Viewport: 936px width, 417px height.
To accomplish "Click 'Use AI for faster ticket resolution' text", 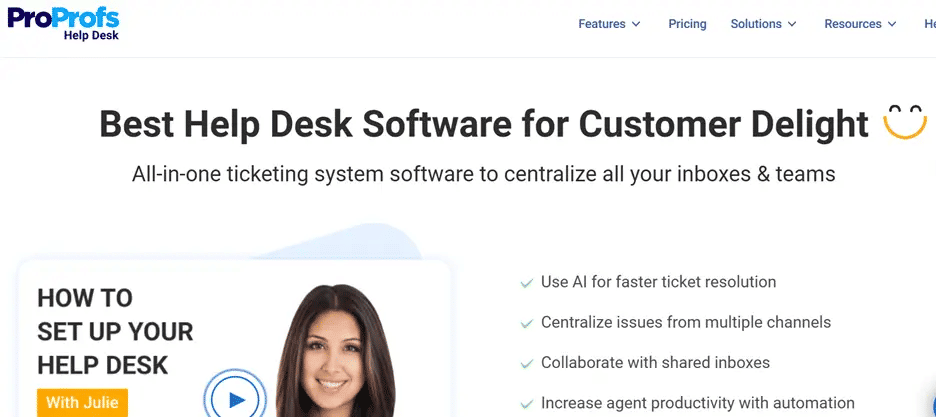I will click(x=658, y=282).
